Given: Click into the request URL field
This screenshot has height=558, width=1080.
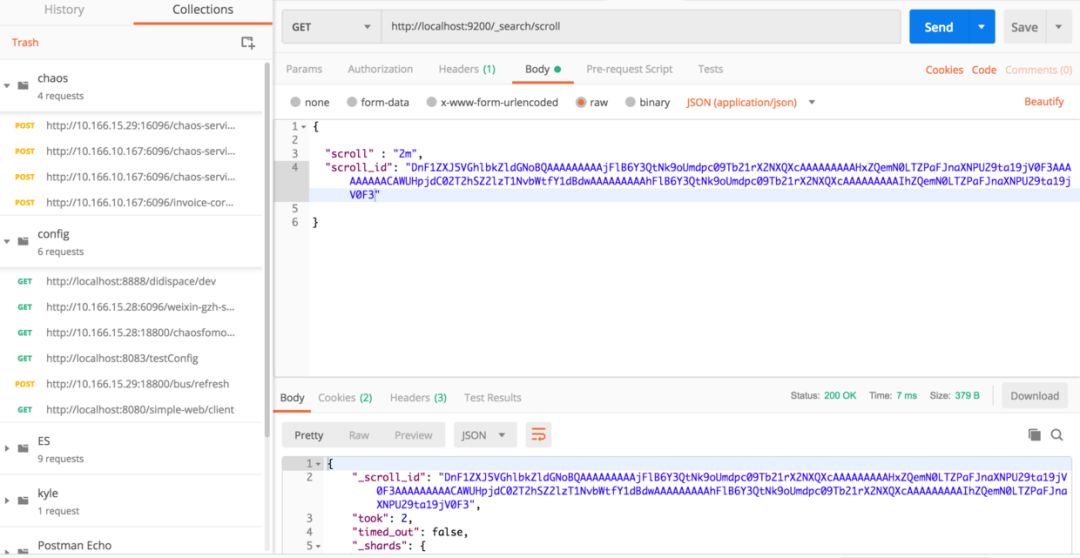Looking at the screenshot, I should (x=640, y=27).
